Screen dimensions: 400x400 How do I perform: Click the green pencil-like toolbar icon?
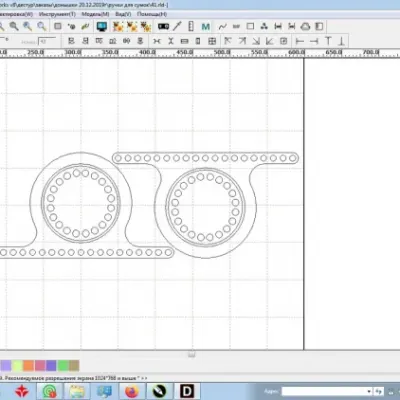point(85,26)
